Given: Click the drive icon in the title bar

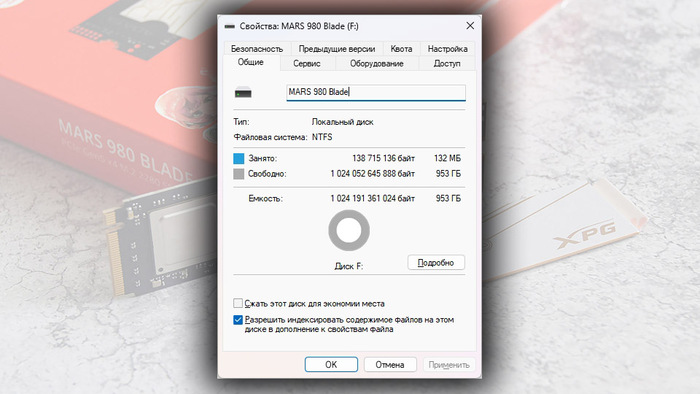Looking at the screenshot, I should pos(229,26).
